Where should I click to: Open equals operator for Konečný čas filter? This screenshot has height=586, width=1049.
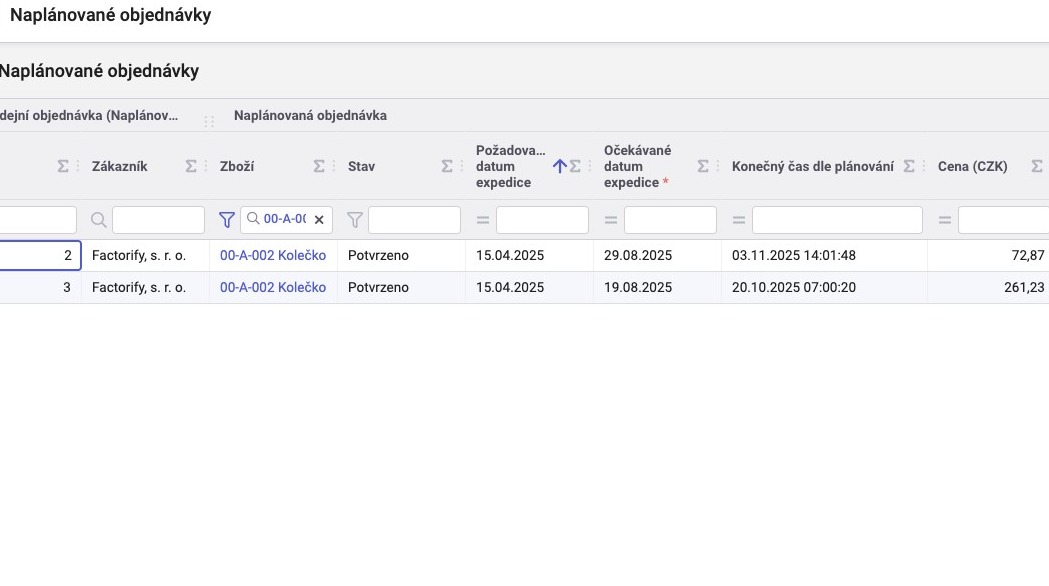738,220
